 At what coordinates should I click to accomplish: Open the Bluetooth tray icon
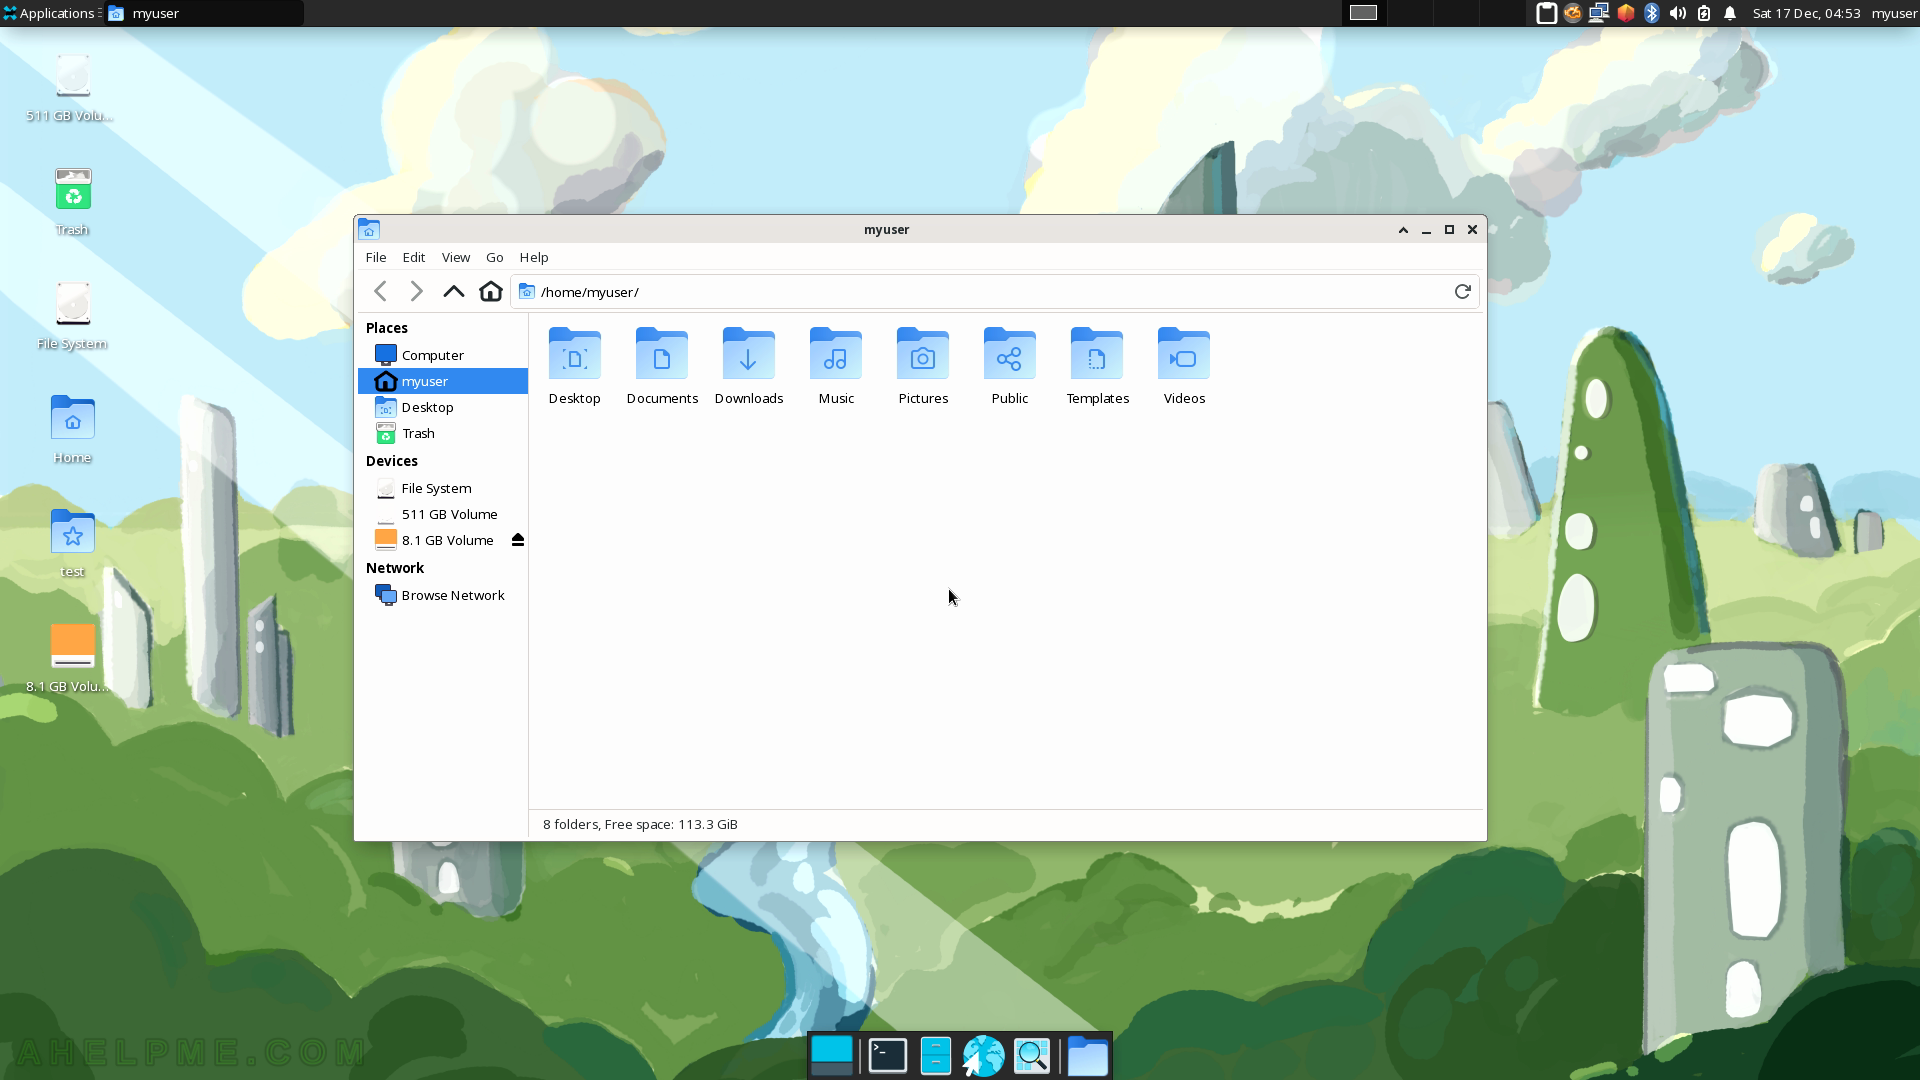pos(1652,13)
